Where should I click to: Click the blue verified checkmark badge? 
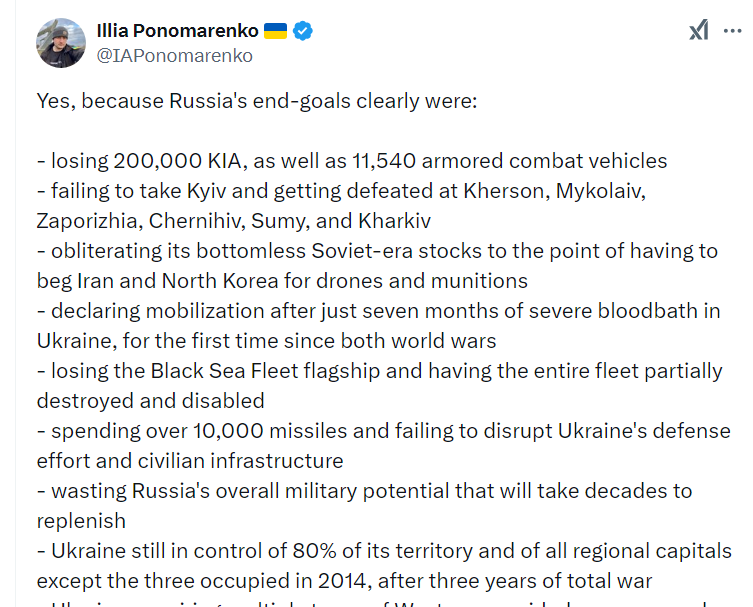pyautogui.click(x=303, y=31)
